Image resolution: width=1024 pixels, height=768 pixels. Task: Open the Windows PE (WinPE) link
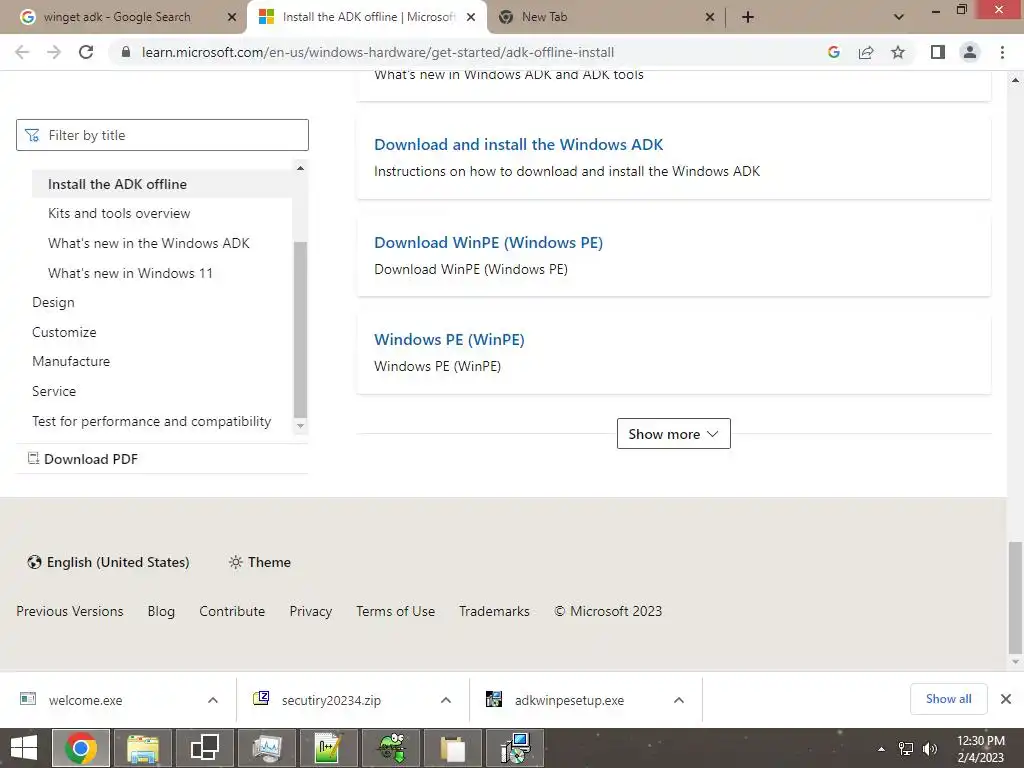(x=449, y=340)
